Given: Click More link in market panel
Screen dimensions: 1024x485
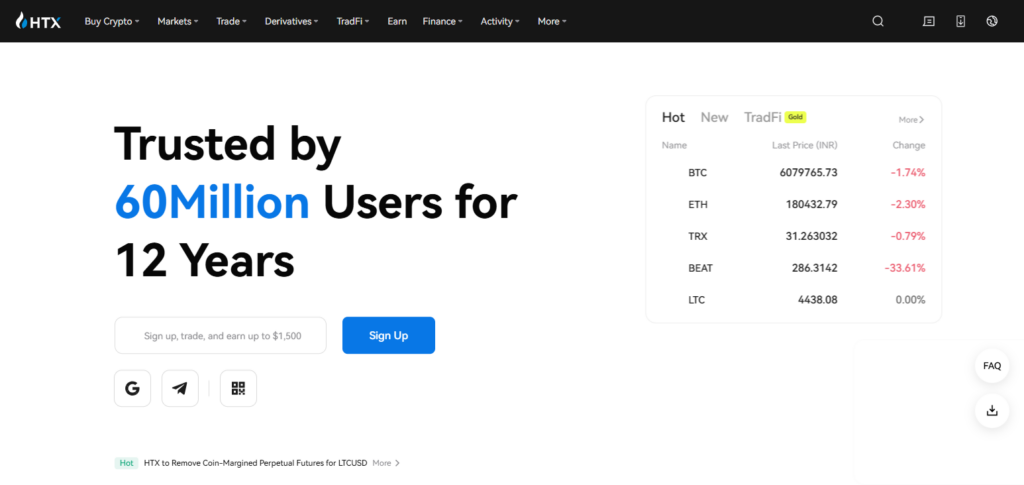Looking at the screenshot, I should pyautogui.click(x=911, y=120).
